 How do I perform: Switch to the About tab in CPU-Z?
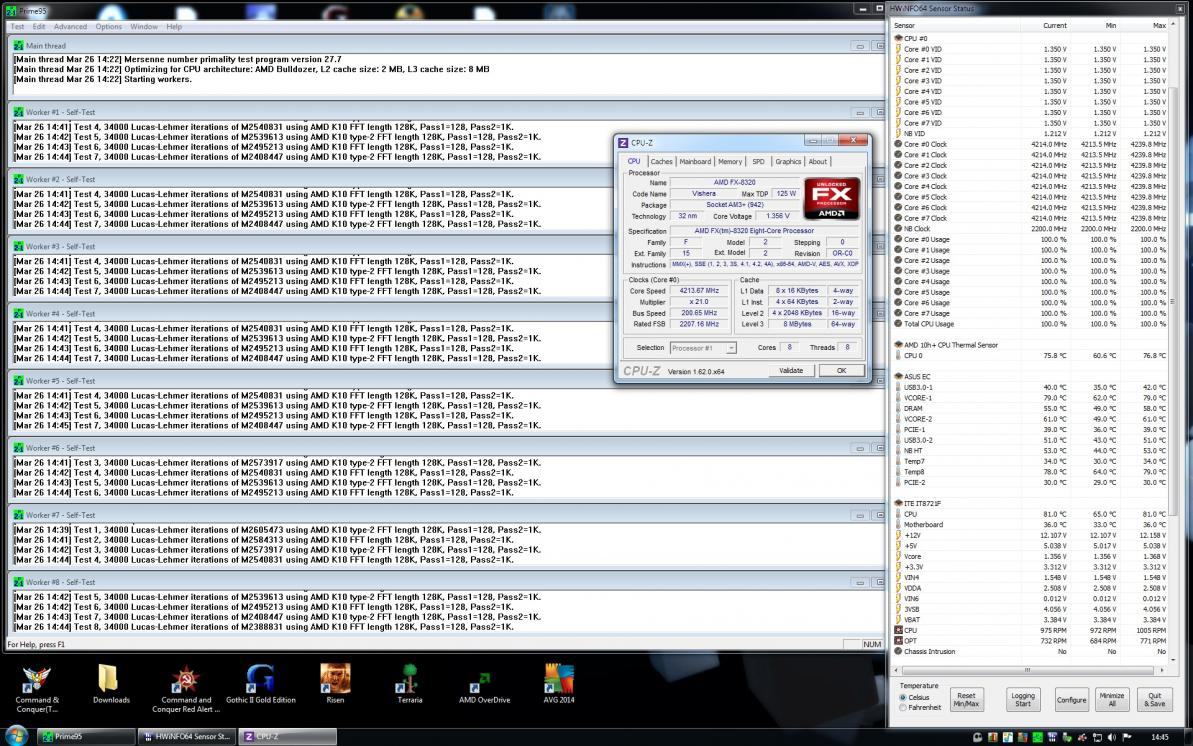[817, 161]
